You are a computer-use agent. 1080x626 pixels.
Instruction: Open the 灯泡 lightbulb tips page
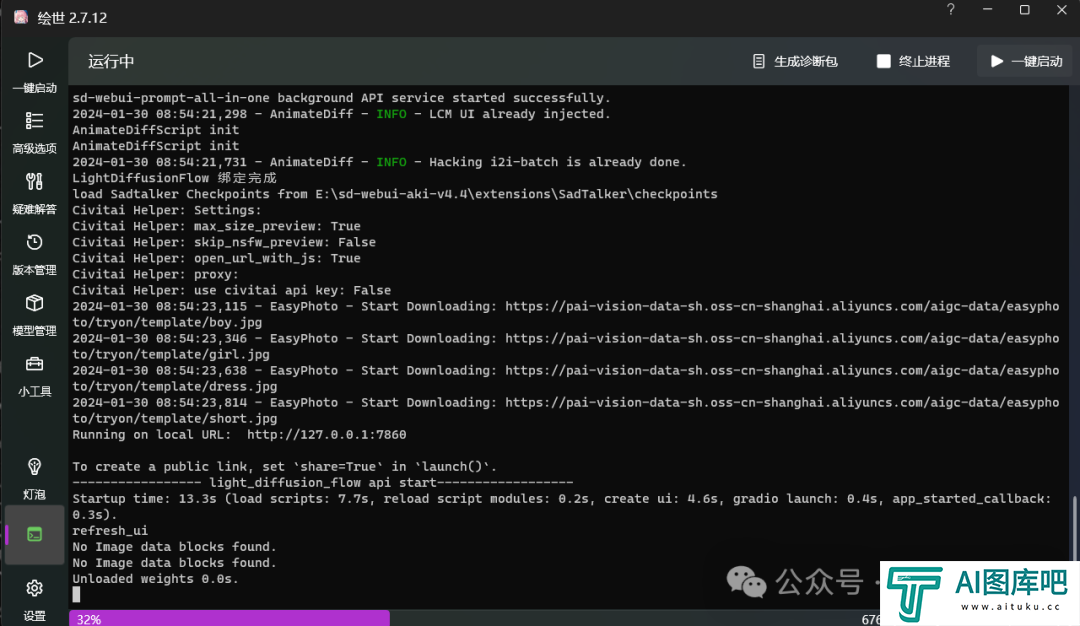coord(34,479)
